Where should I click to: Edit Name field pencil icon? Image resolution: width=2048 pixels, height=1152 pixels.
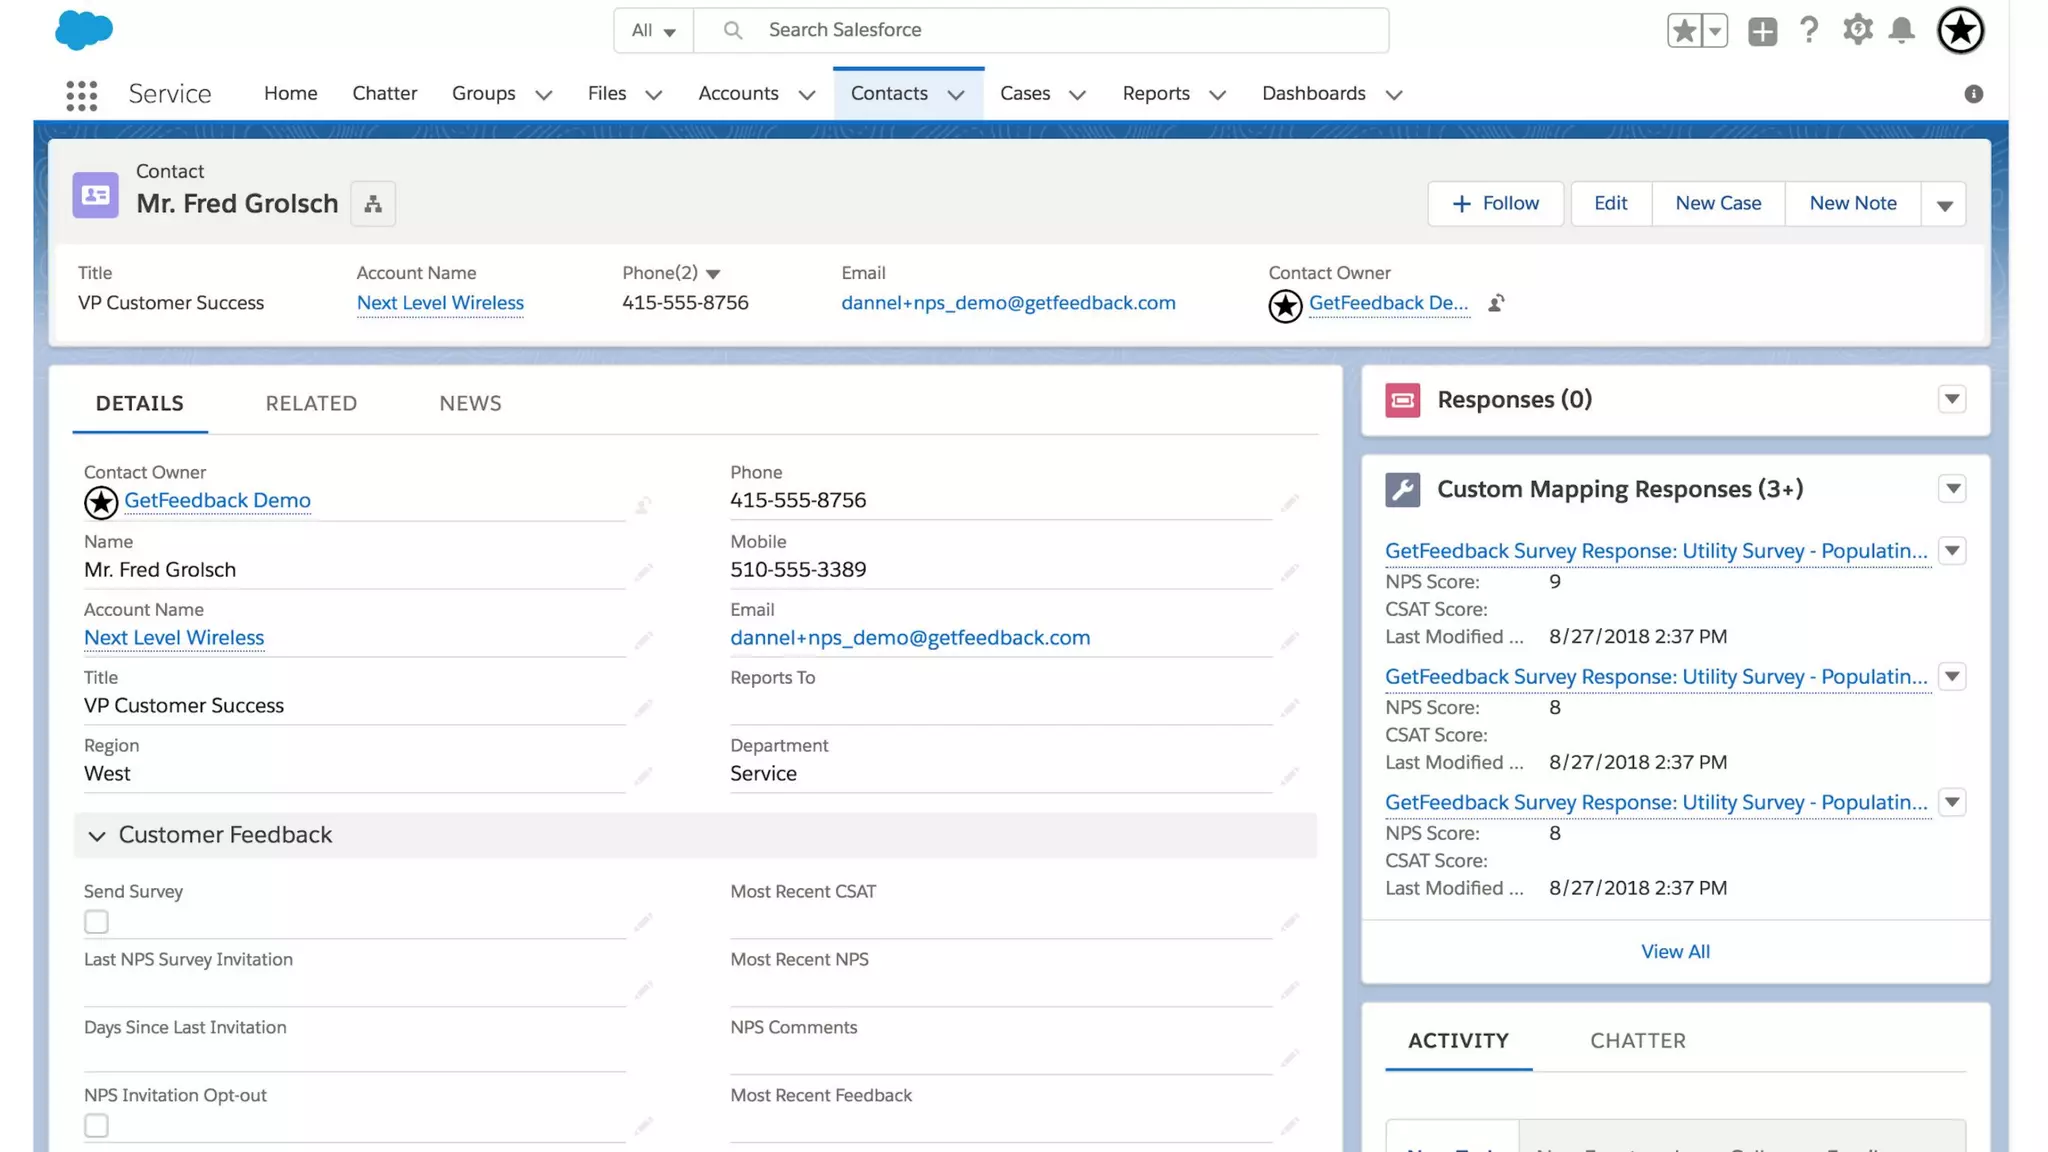click(x=643, y=571)
